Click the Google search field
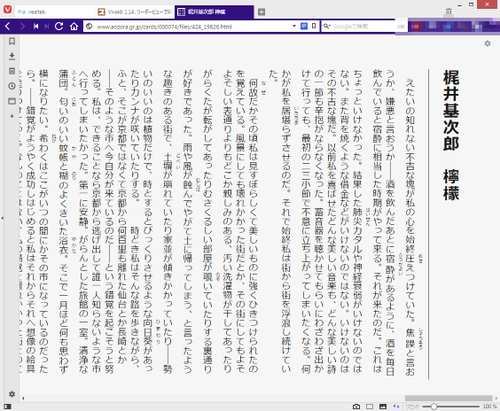The image size is (500, 411). click(363, 26)
